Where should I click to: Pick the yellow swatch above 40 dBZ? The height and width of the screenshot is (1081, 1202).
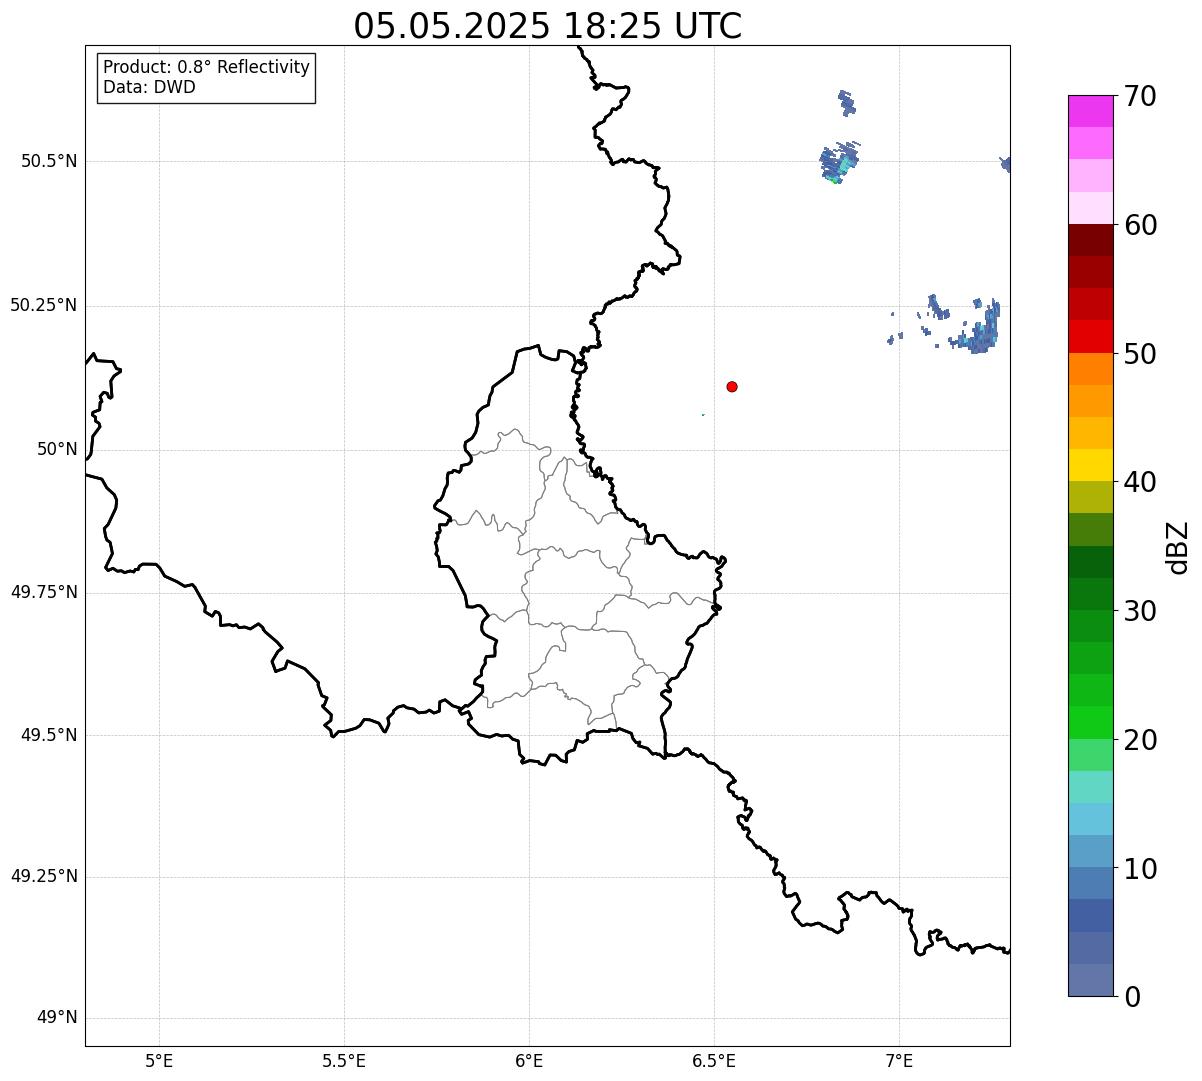point(1090,465)
